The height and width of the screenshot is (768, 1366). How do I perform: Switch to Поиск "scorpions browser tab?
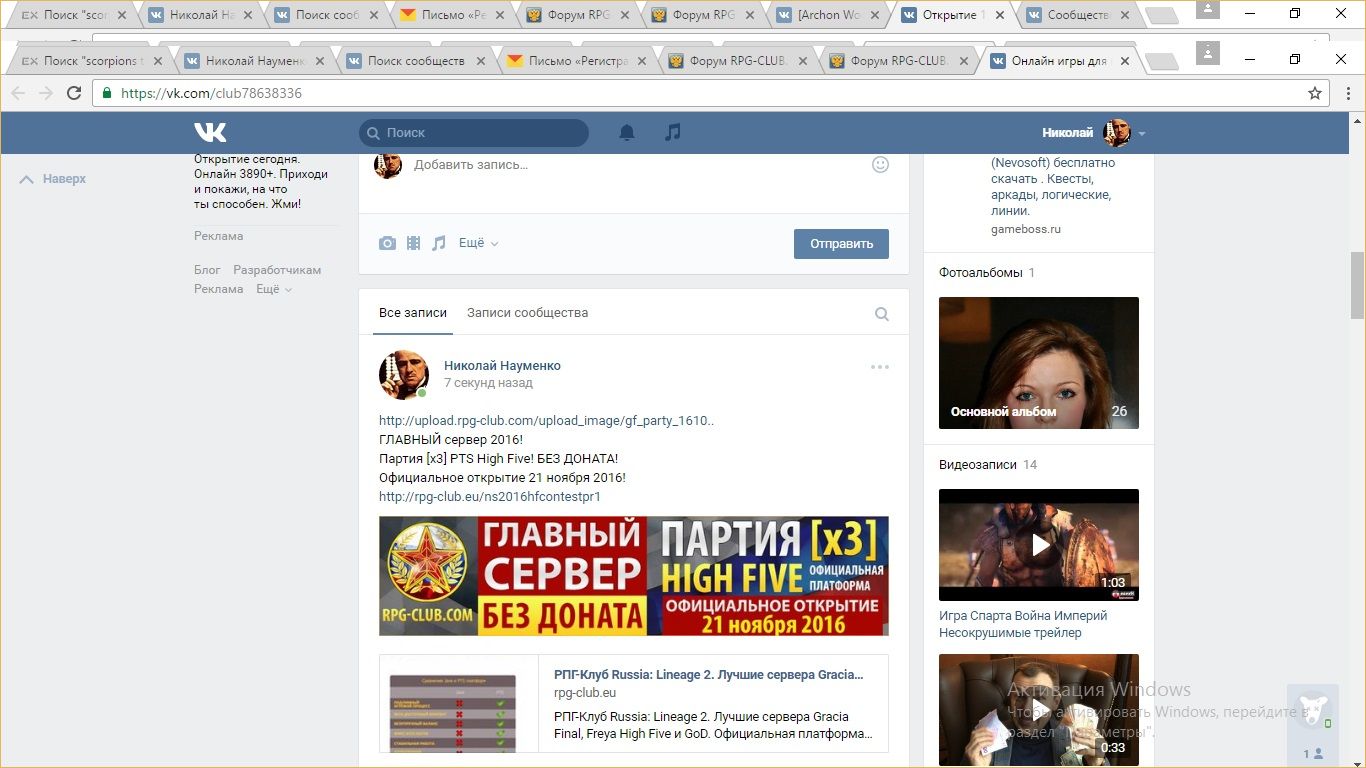point(93,61)
